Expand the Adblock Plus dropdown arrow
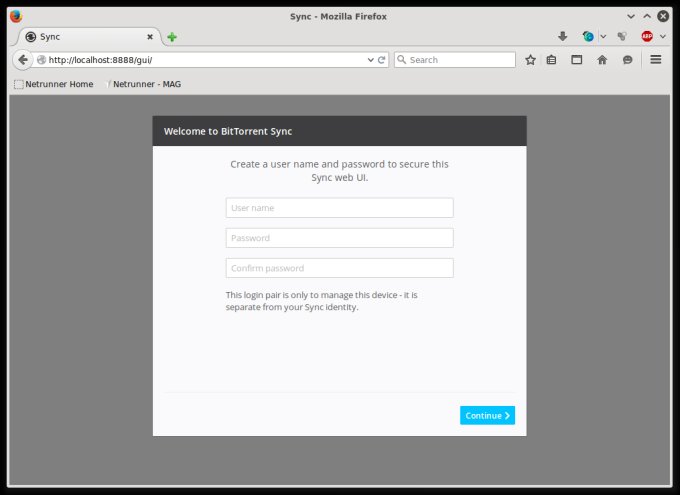Screen dimensions: 680x495 click(x=663, y=36)
